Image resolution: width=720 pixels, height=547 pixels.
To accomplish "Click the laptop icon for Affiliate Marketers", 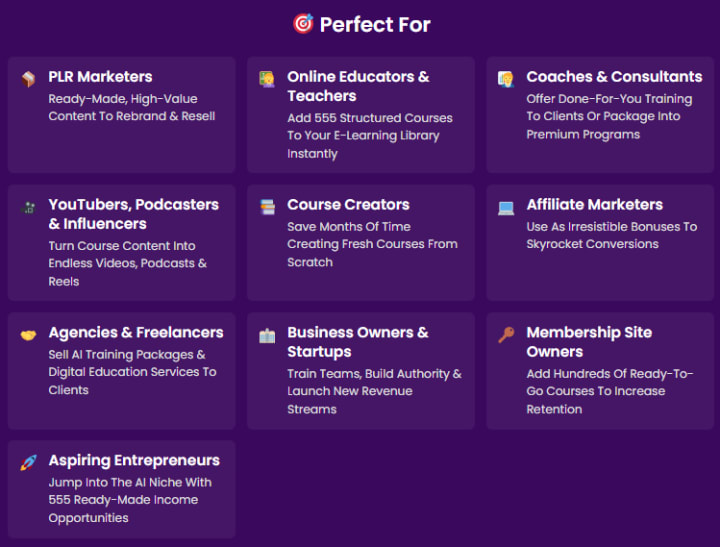I will click(506, 207).
